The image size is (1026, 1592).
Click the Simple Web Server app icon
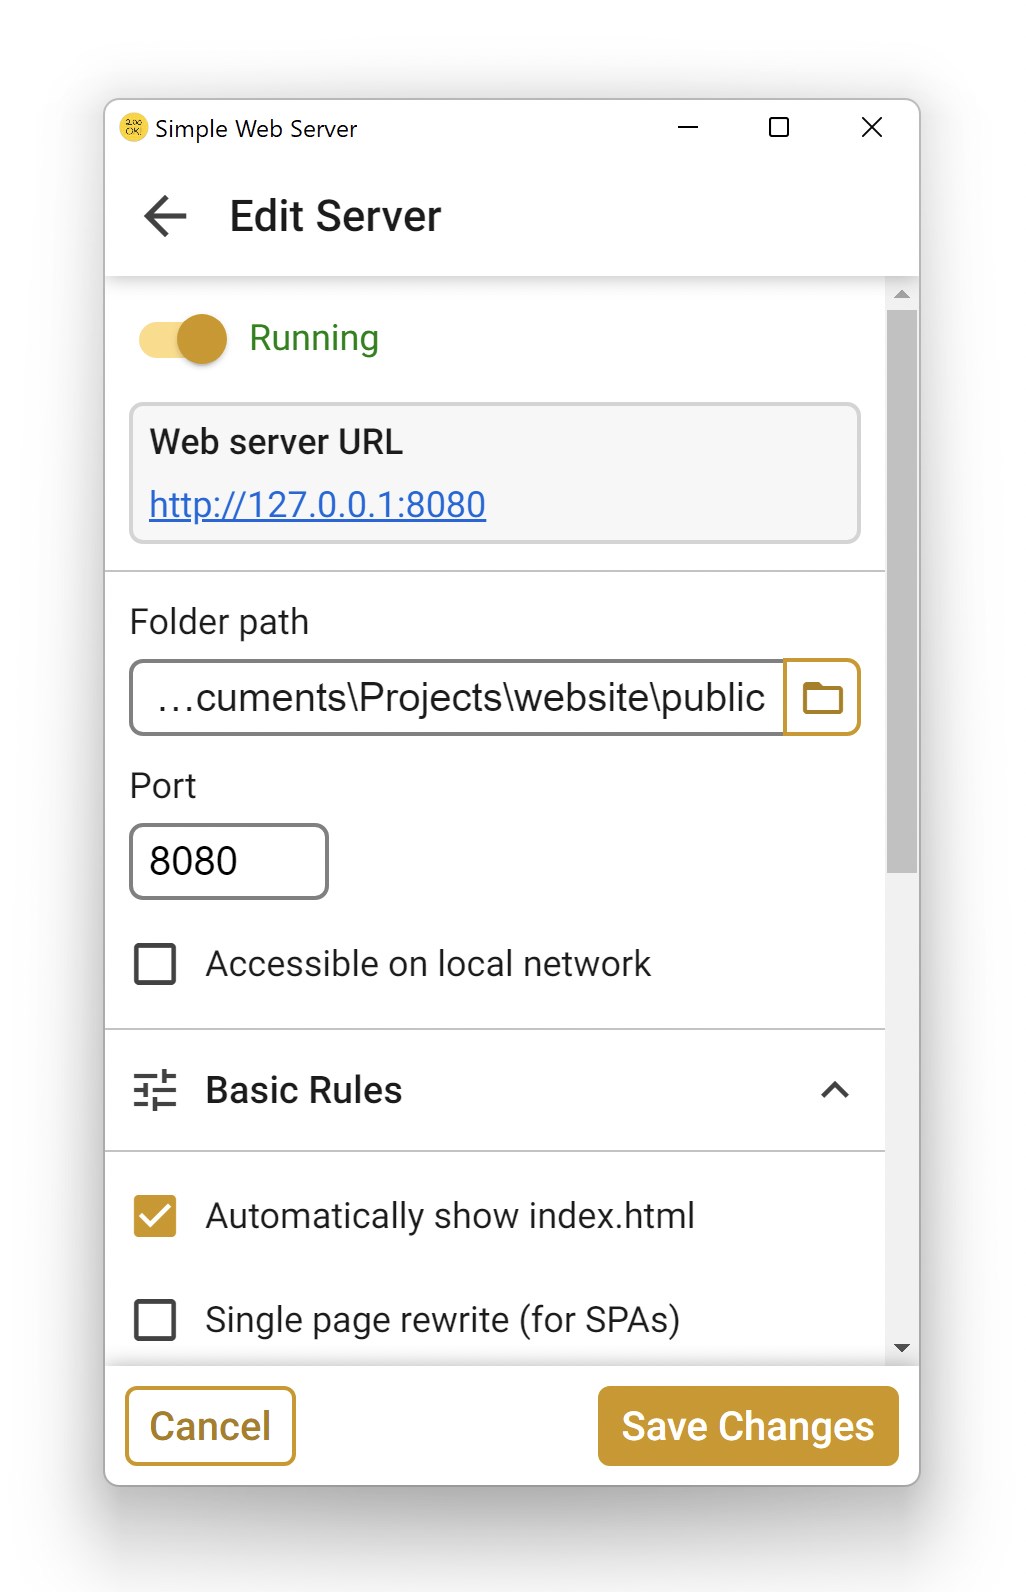[133, 128]
